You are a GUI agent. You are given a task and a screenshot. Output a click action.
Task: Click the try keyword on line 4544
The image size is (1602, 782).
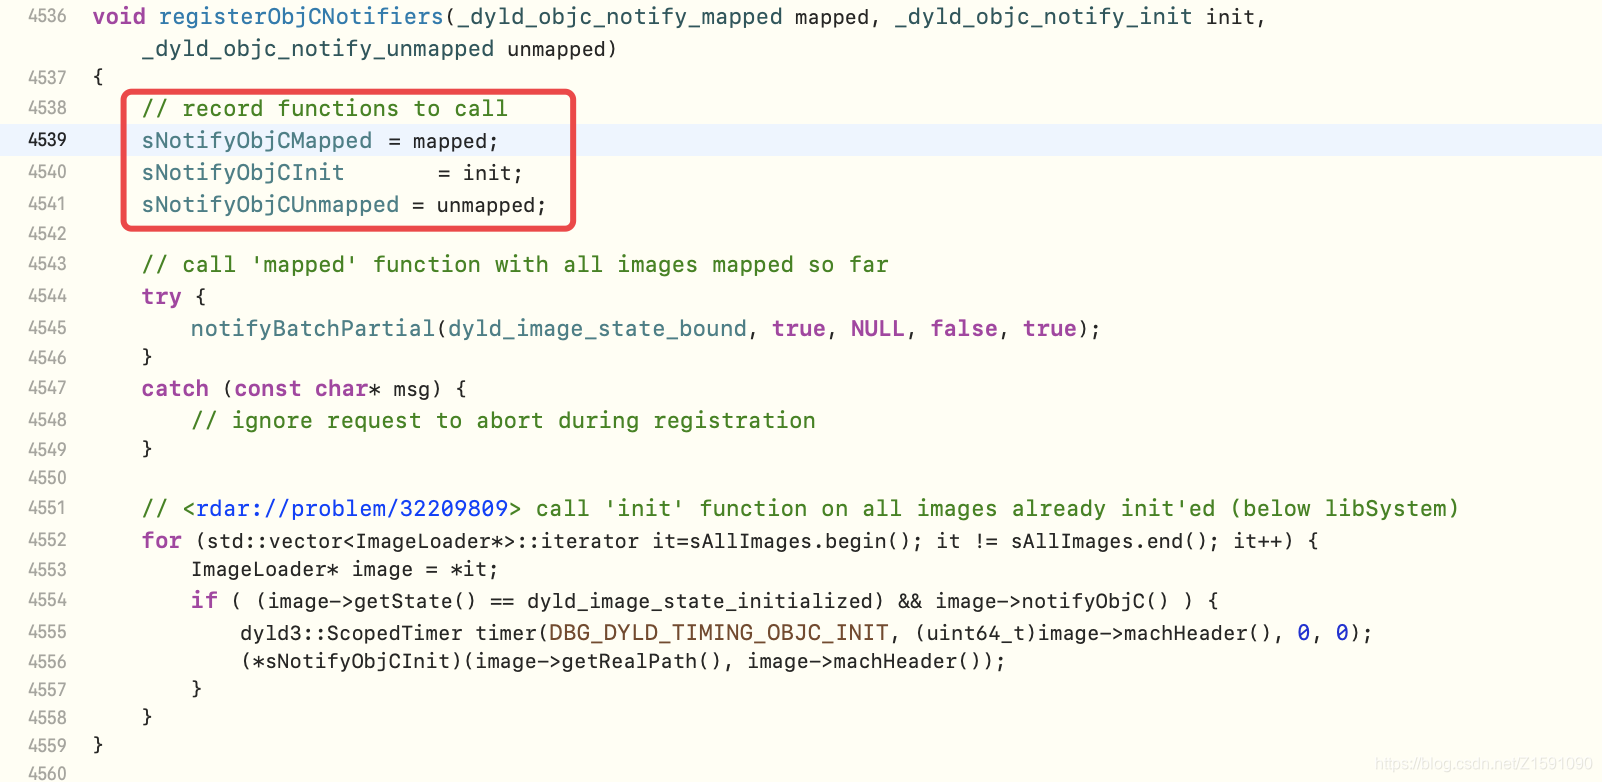click(161, 297)
